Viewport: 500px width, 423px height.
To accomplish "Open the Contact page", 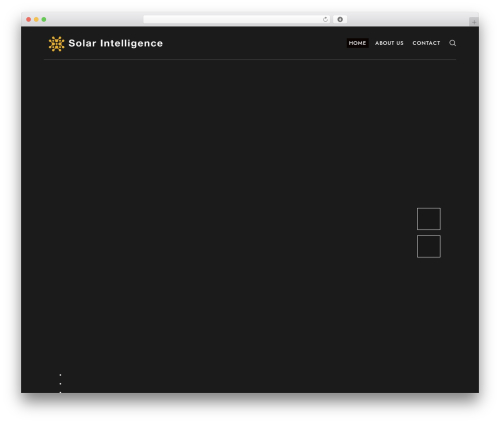I will [426, 43].
